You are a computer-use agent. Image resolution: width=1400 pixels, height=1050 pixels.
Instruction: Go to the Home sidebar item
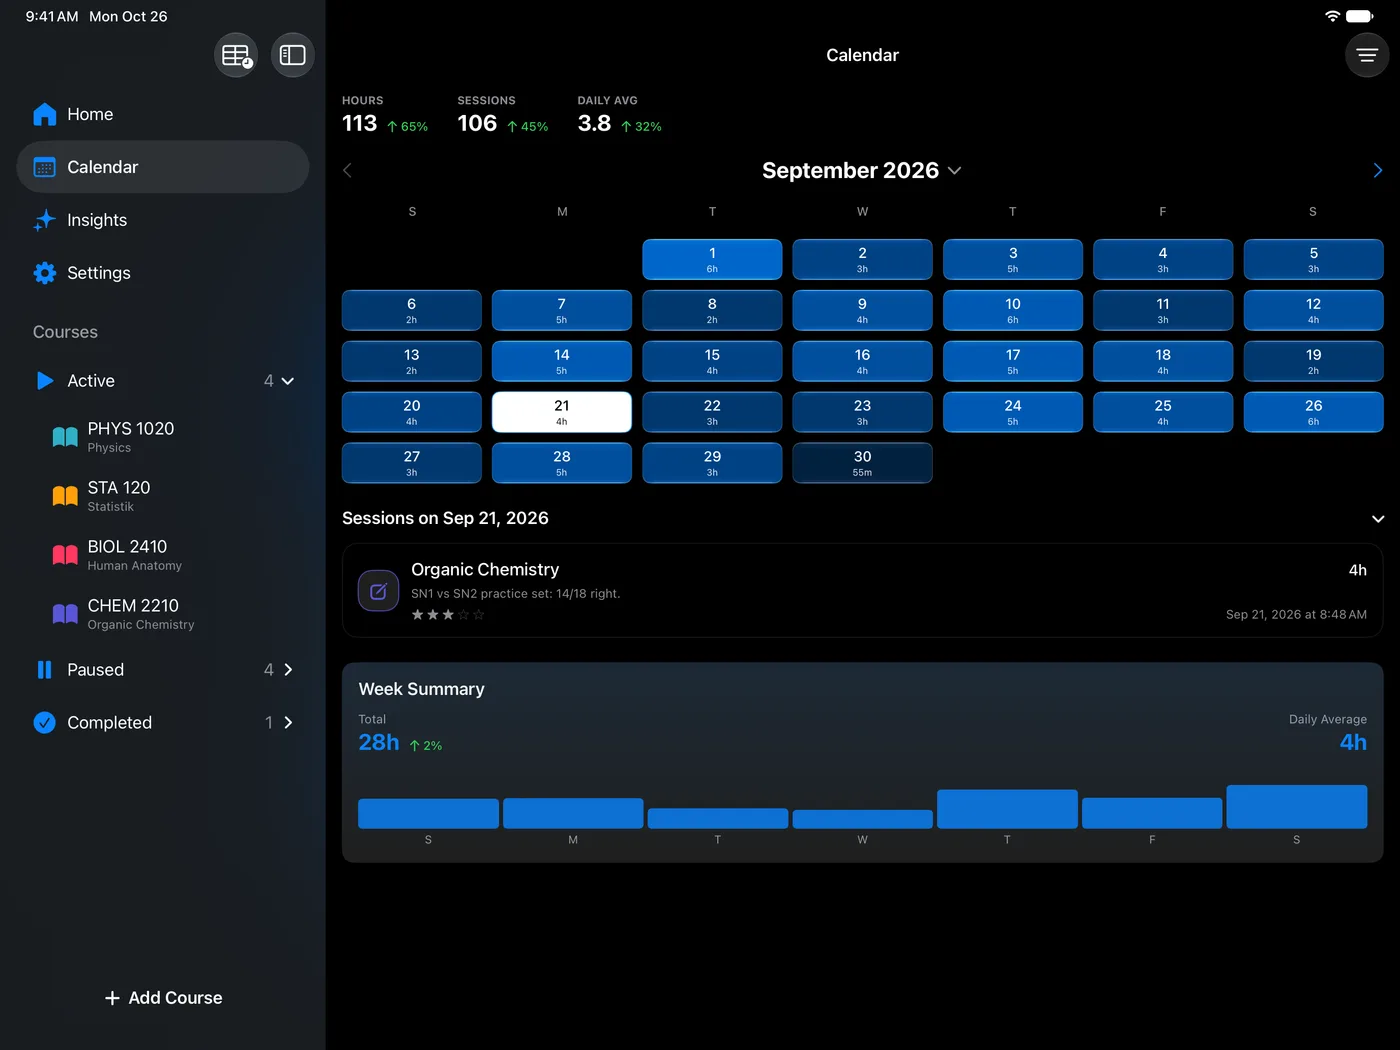163,115
